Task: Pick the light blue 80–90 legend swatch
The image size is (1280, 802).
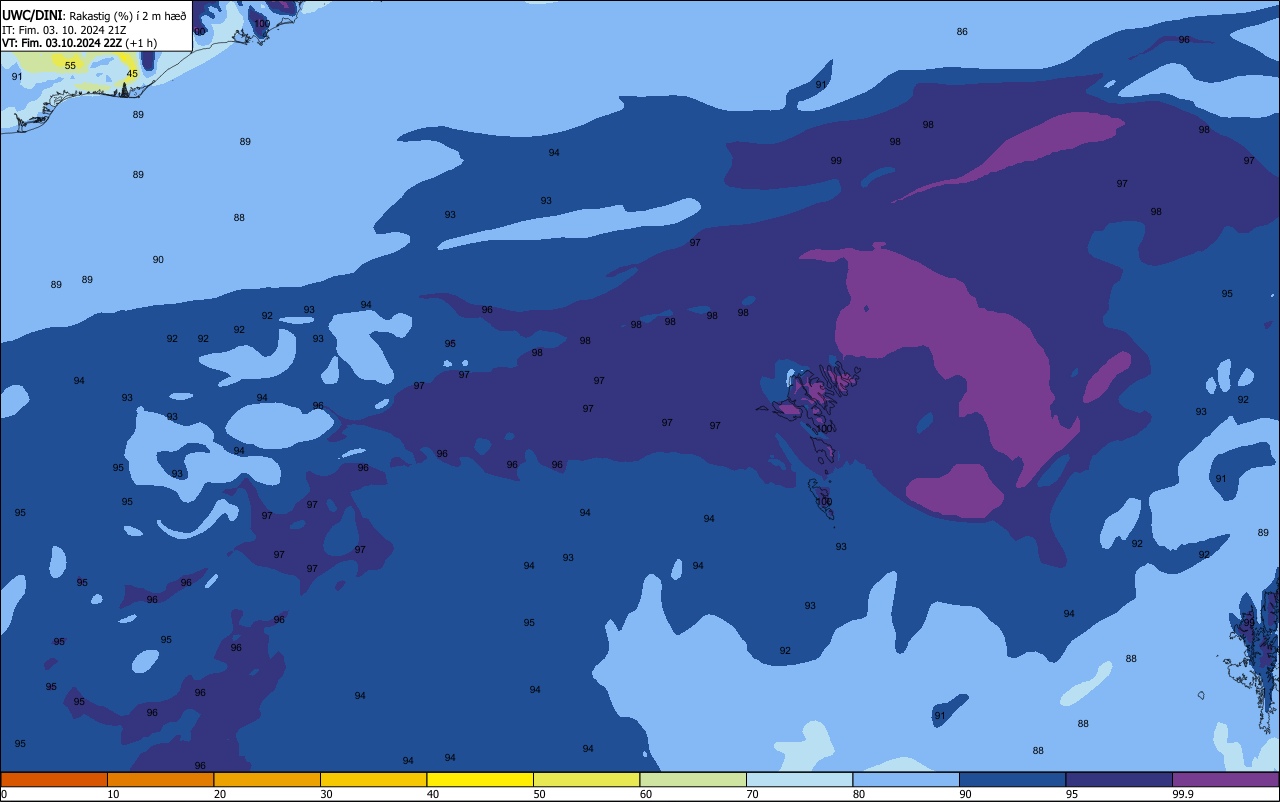Action: tap(906, 779)
